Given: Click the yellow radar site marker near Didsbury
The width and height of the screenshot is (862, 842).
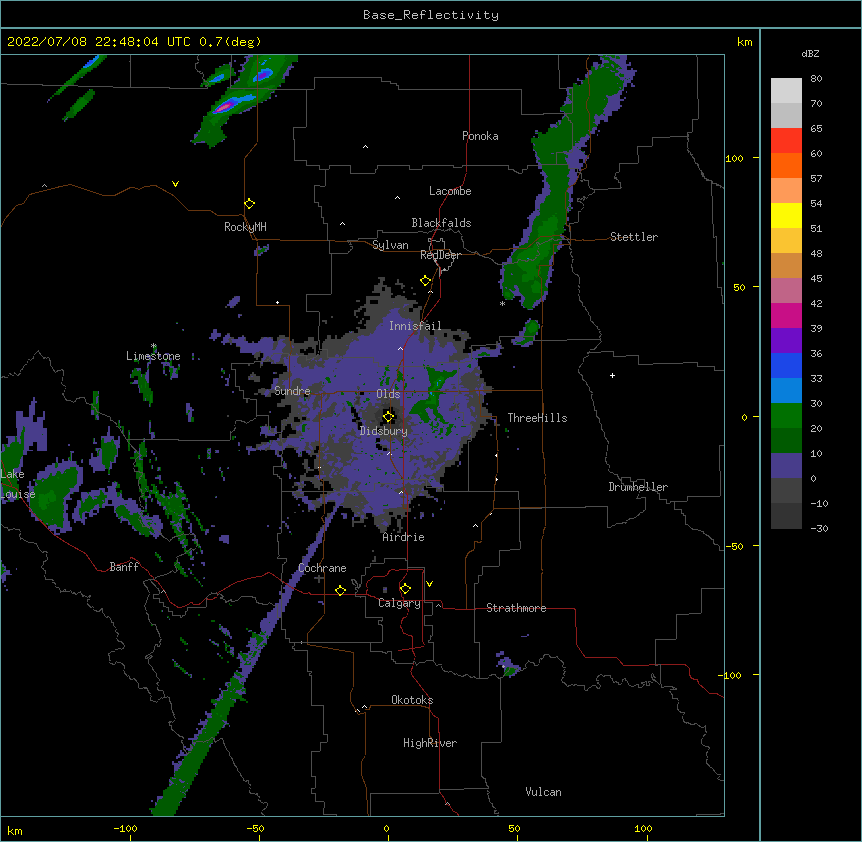Looking at the screenshot, I should [x=388, y=416].
